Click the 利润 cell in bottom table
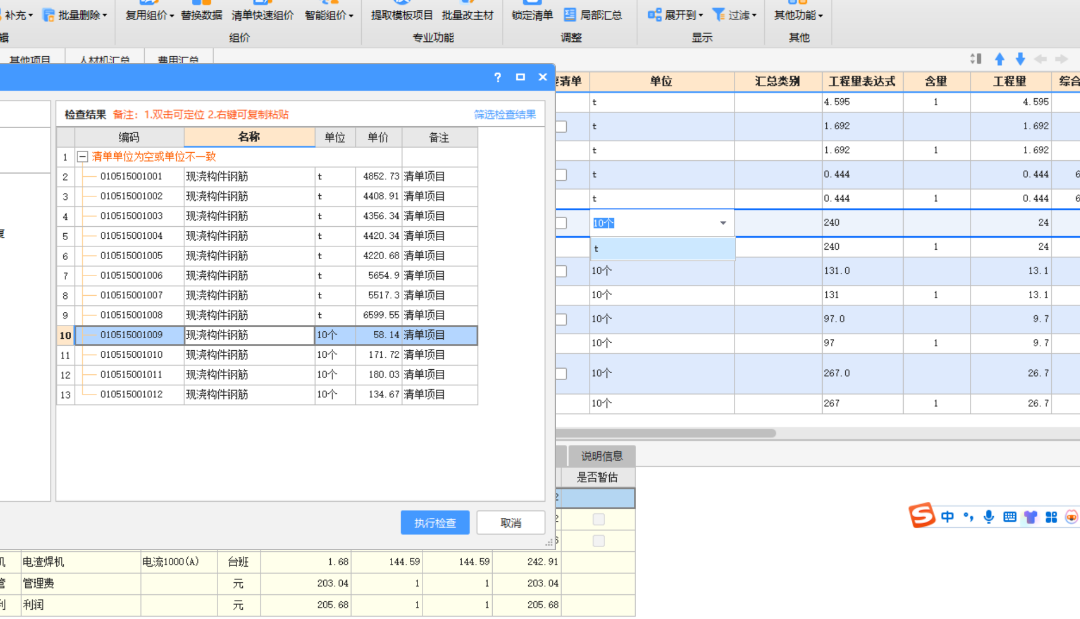 coord(81,605)
